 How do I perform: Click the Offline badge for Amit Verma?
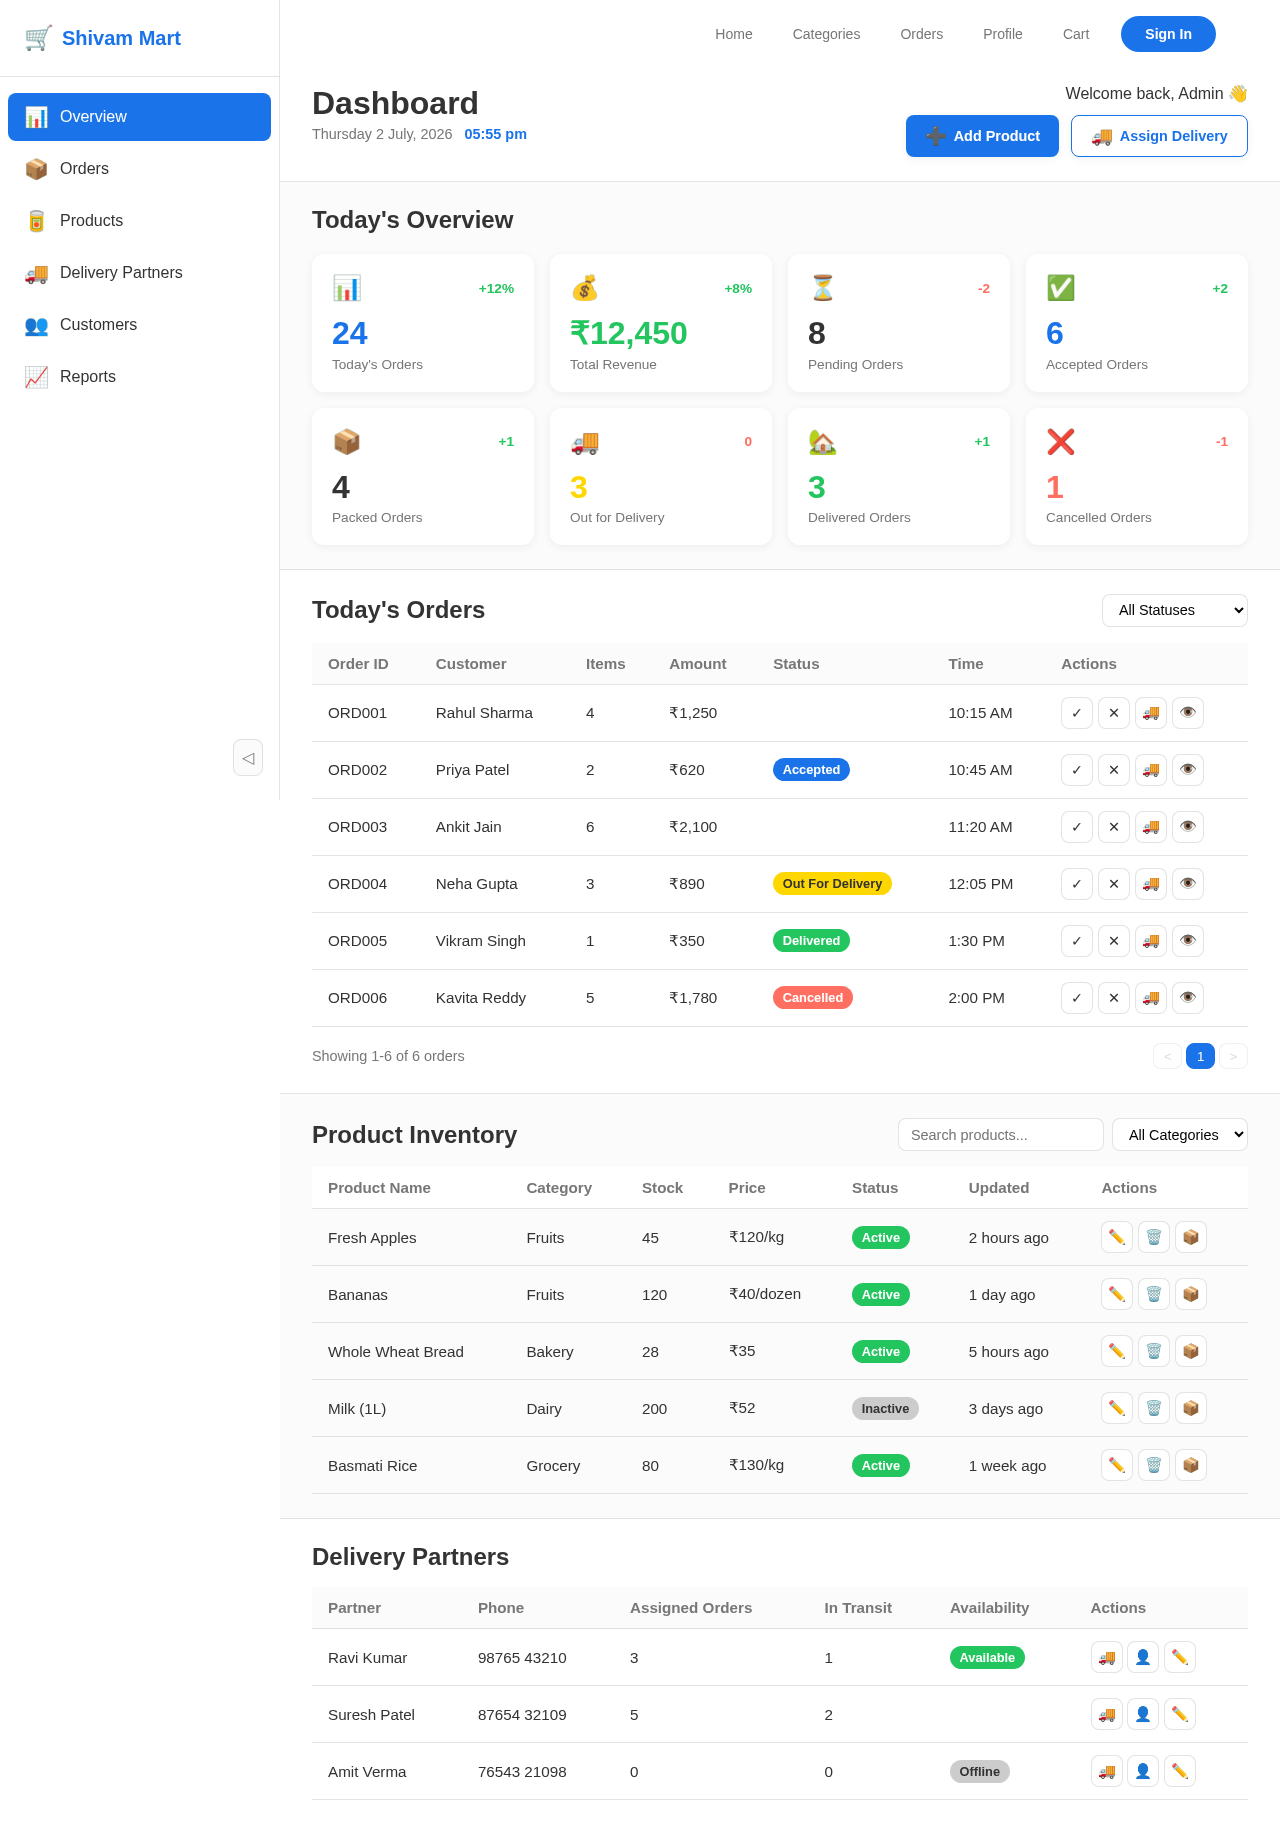980,1771
